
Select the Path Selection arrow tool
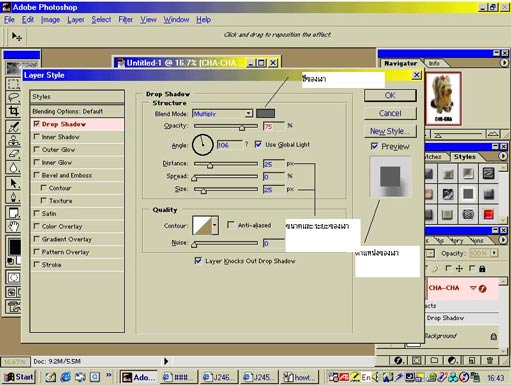pyautogui.click(x=13, y=183)
